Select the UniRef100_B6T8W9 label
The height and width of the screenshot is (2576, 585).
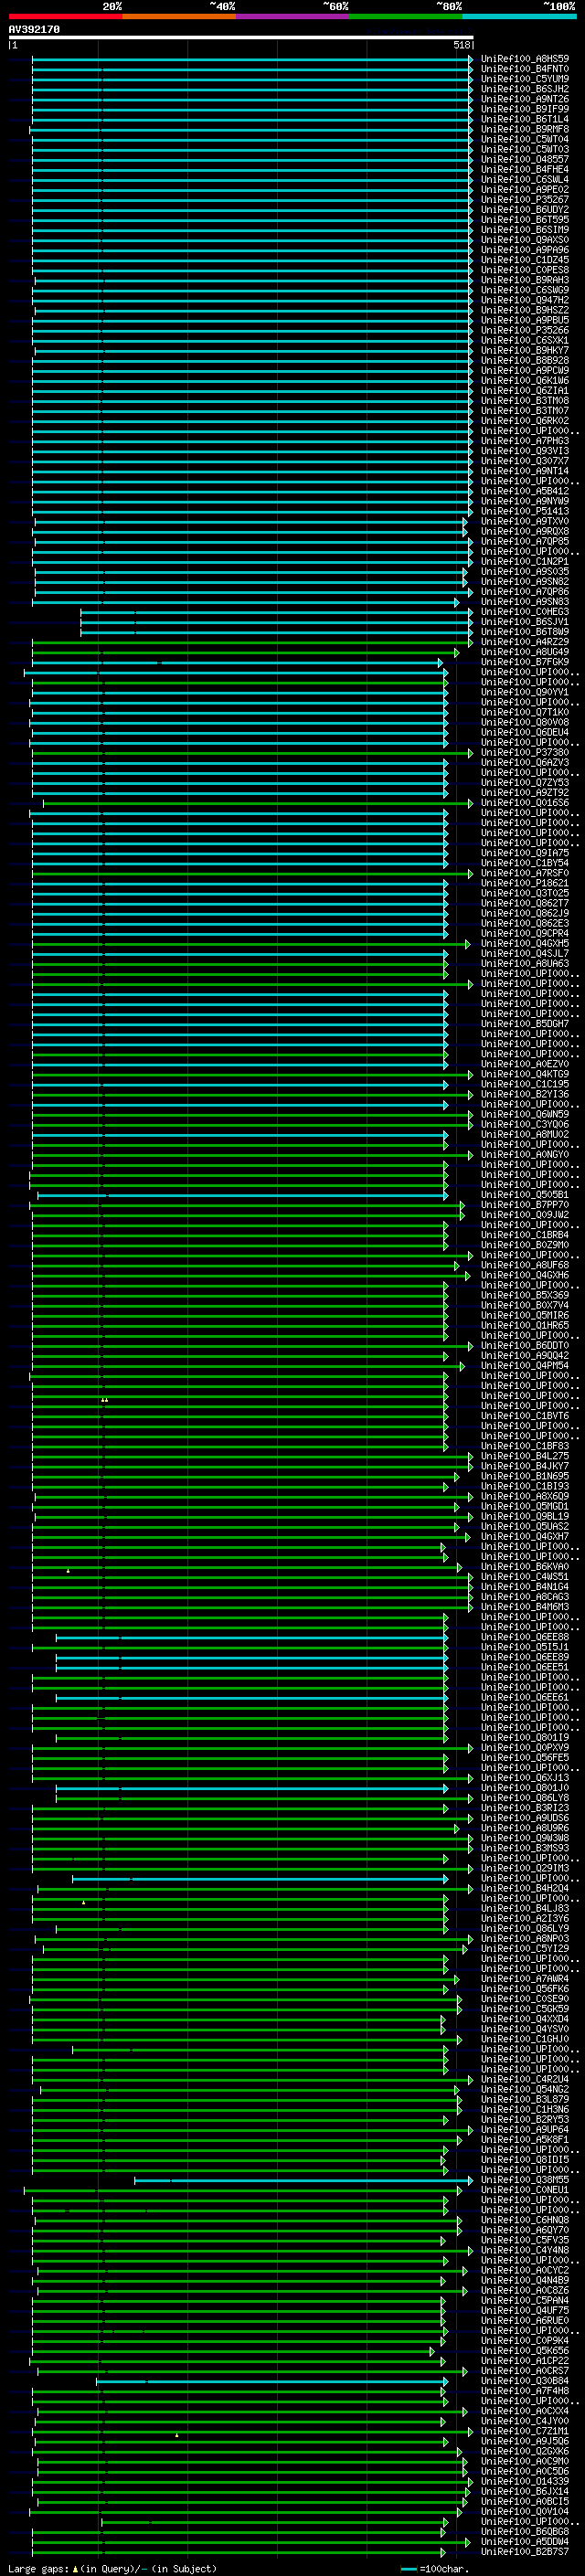point(525,631)
